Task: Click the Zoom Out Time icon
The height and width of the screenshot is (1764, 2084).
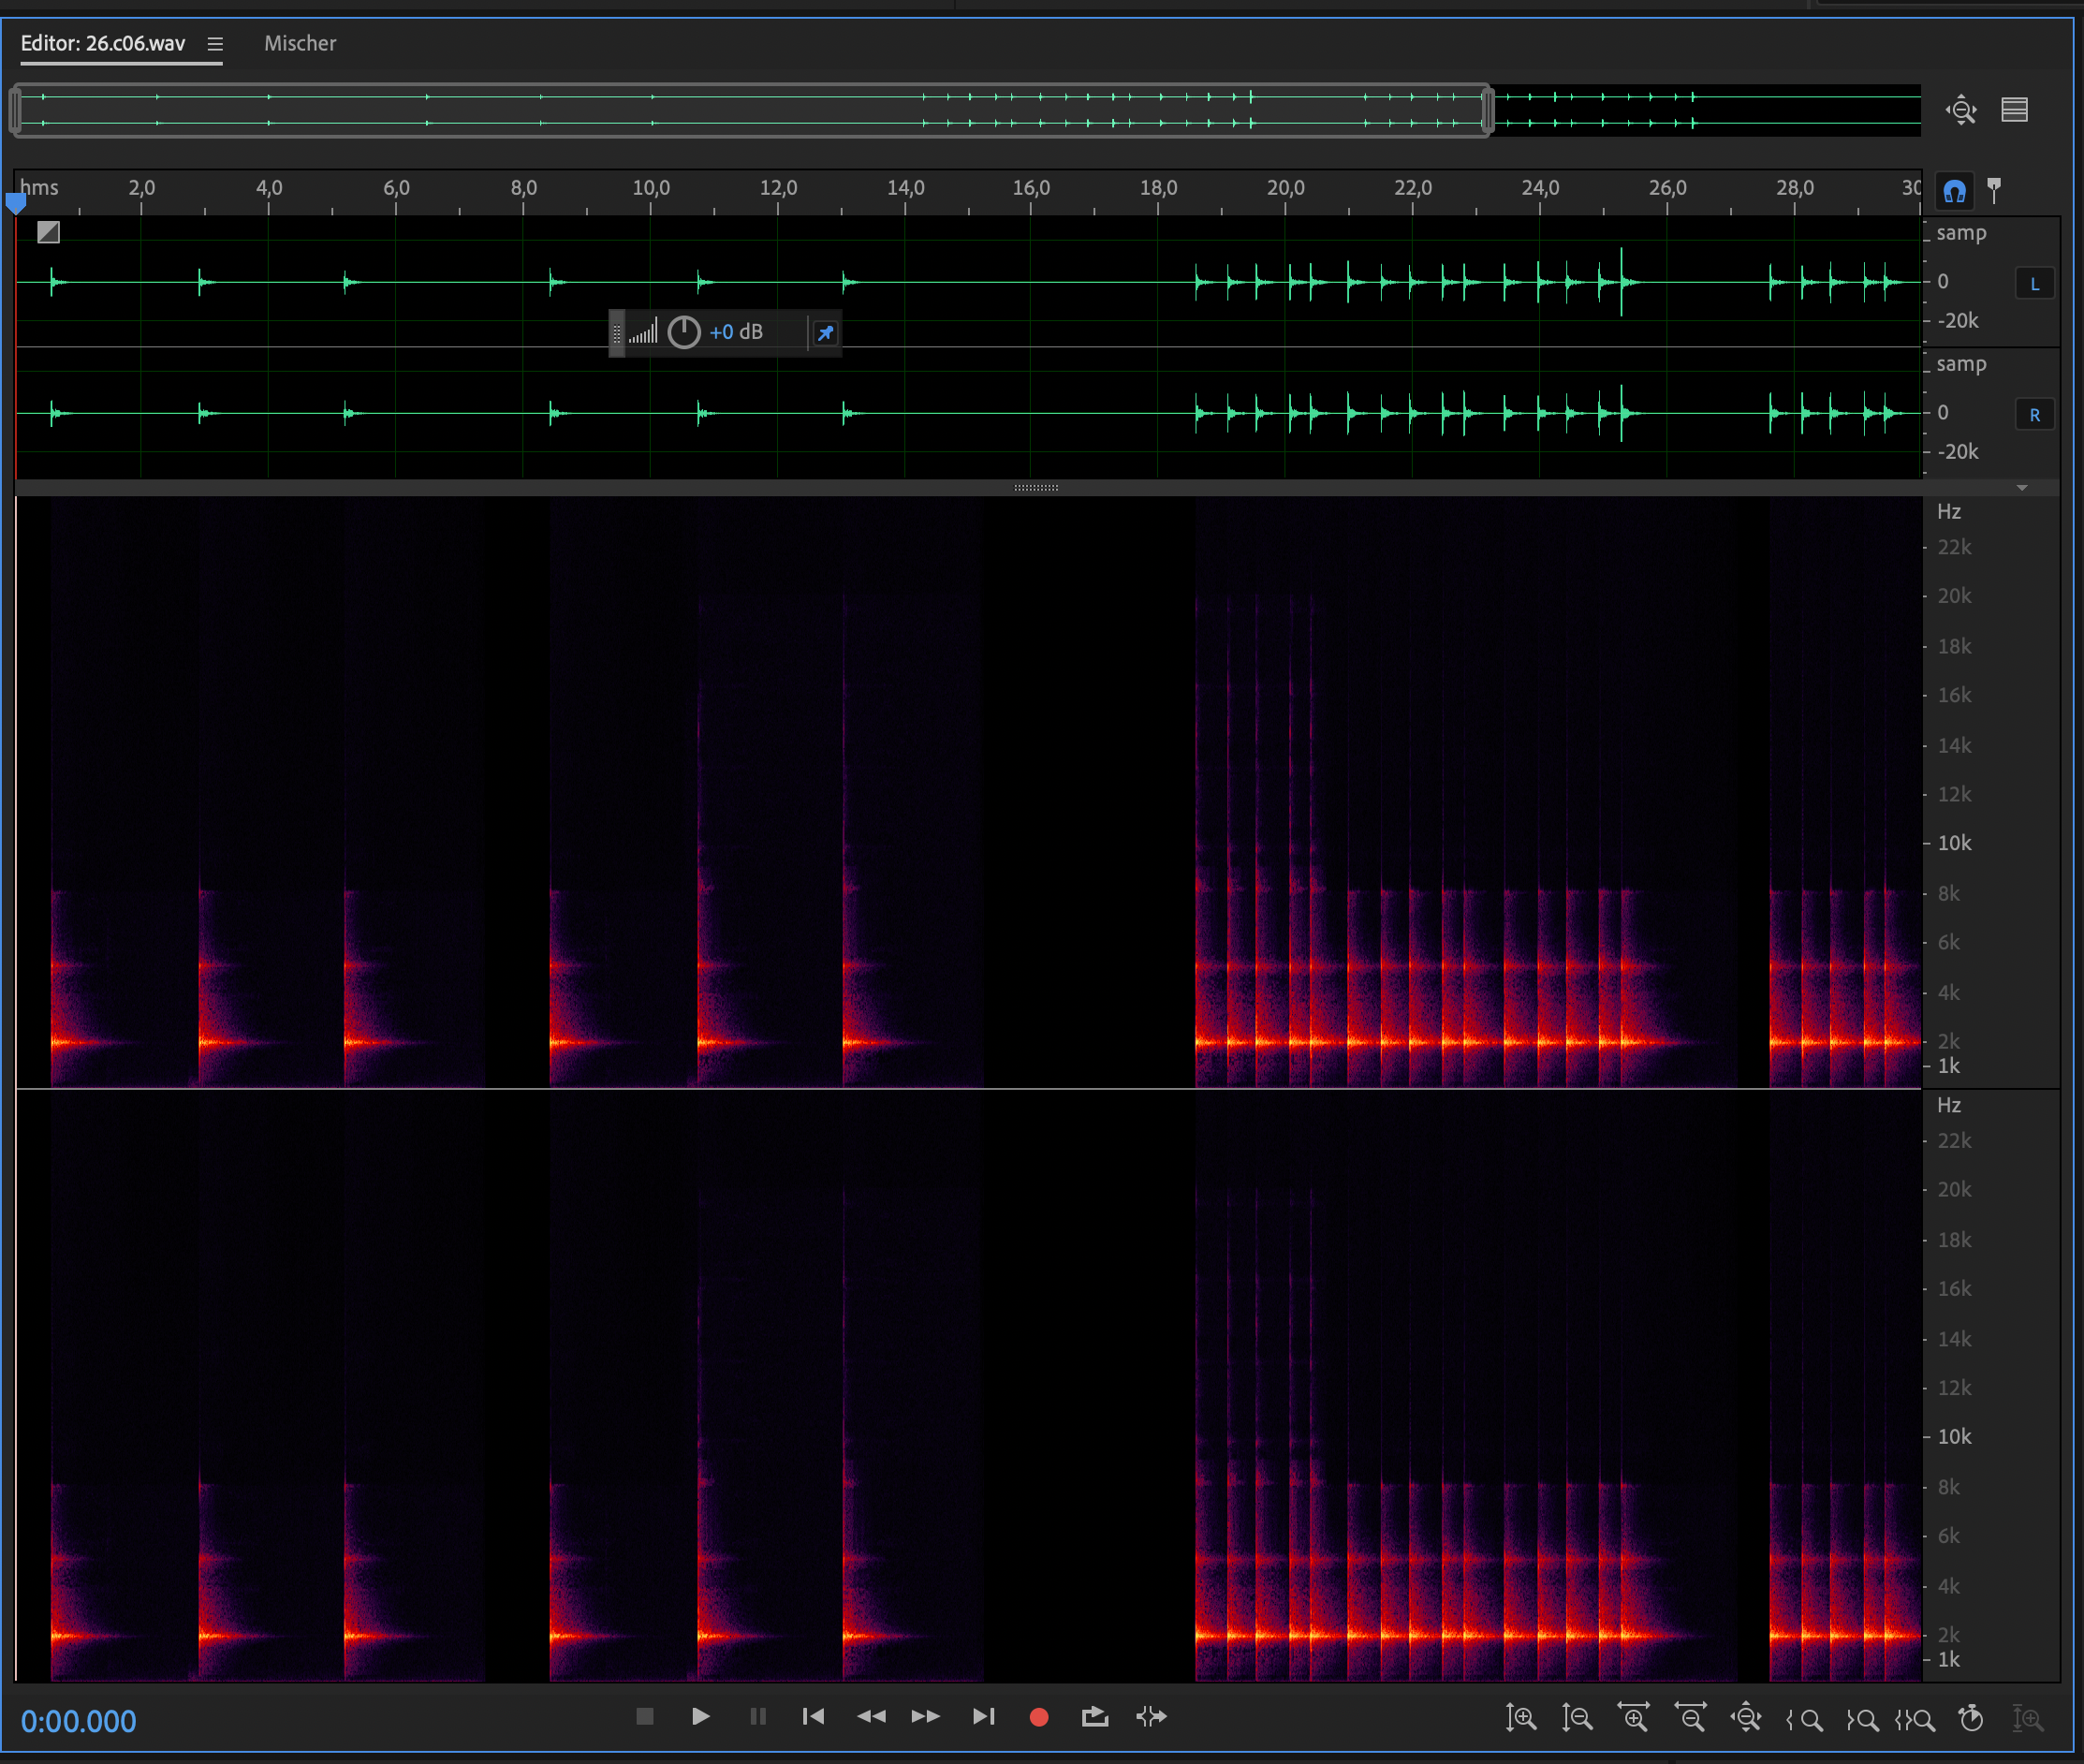Action: pos(1691,1717)
